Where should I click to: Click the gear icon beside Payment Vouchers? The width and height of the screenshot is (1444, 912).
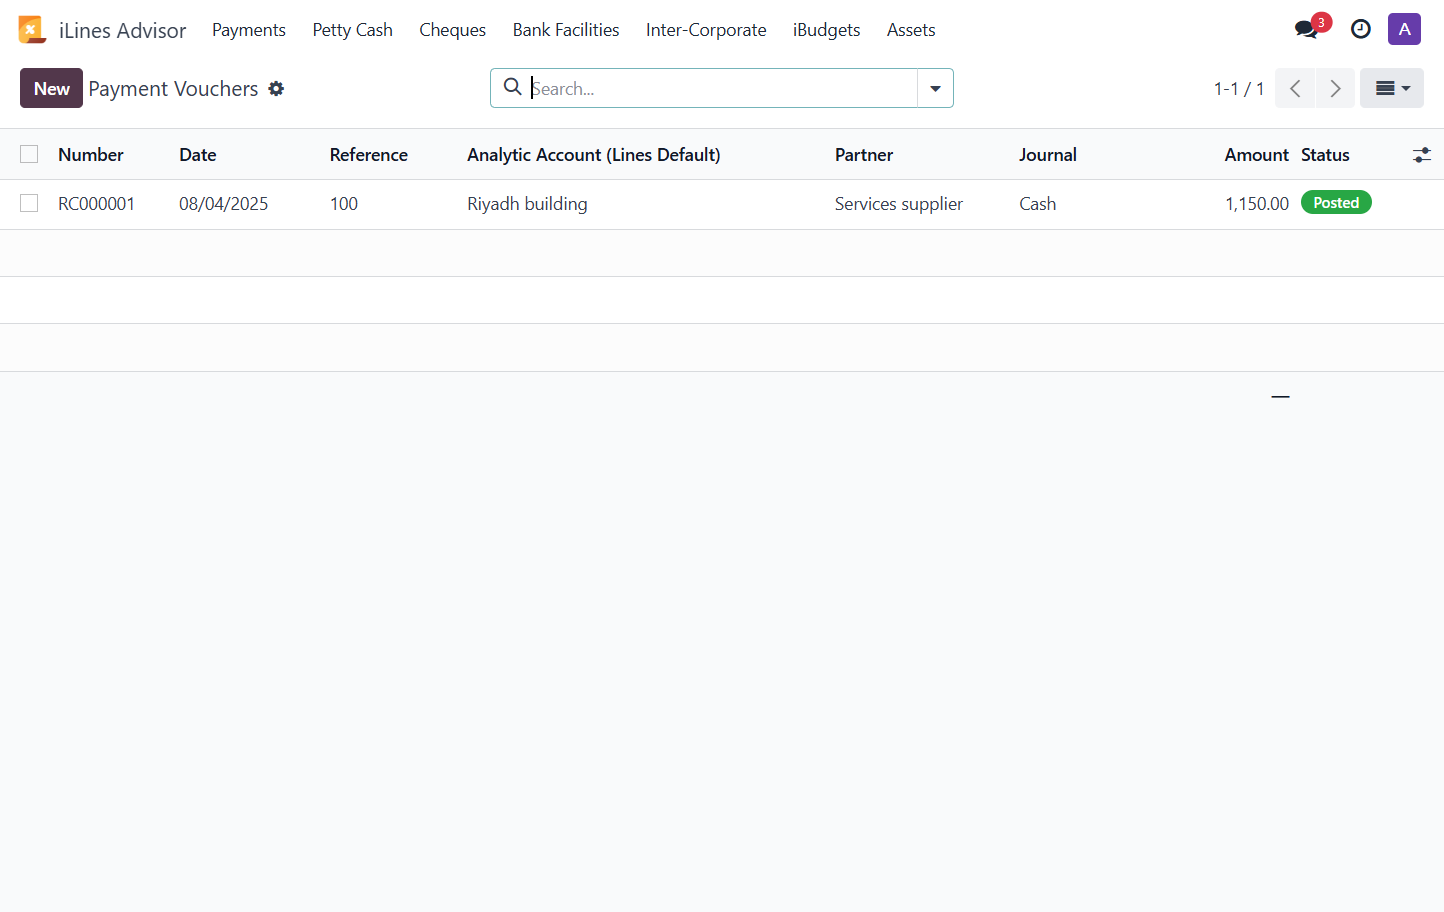point(276,89)
